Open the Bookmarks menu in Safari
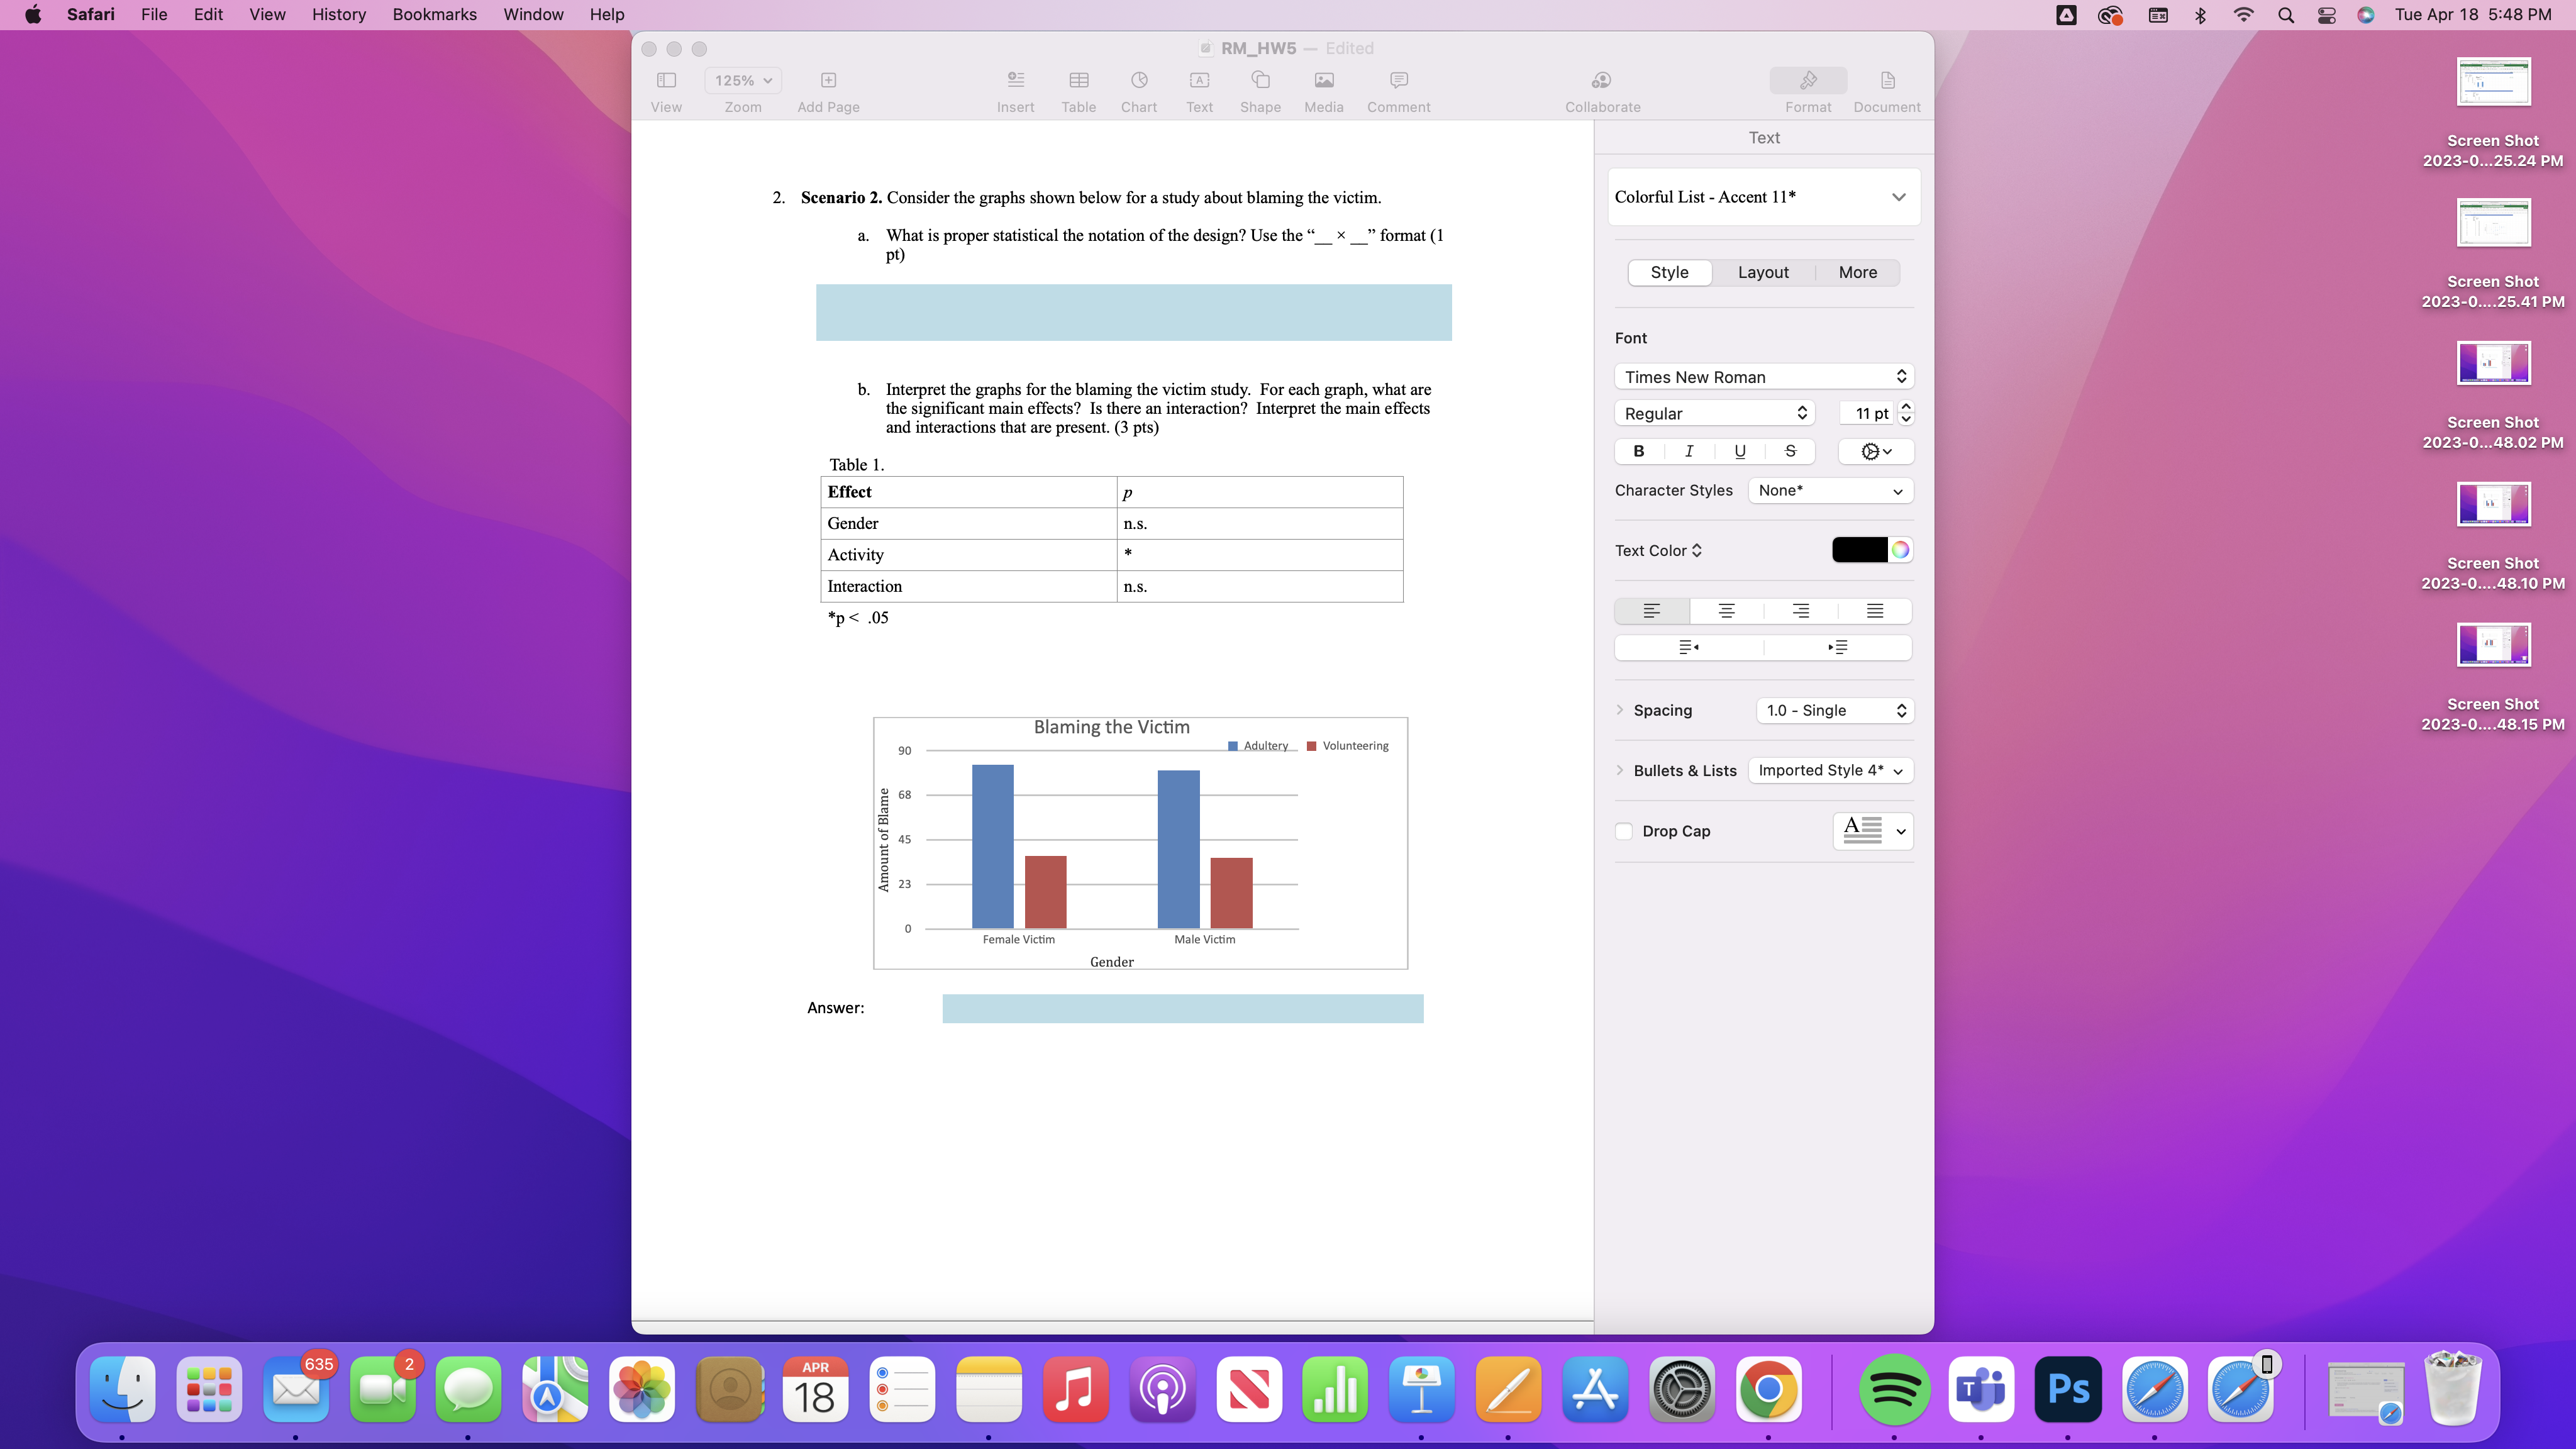The image size is (2576, 1449). pos(433,14)
